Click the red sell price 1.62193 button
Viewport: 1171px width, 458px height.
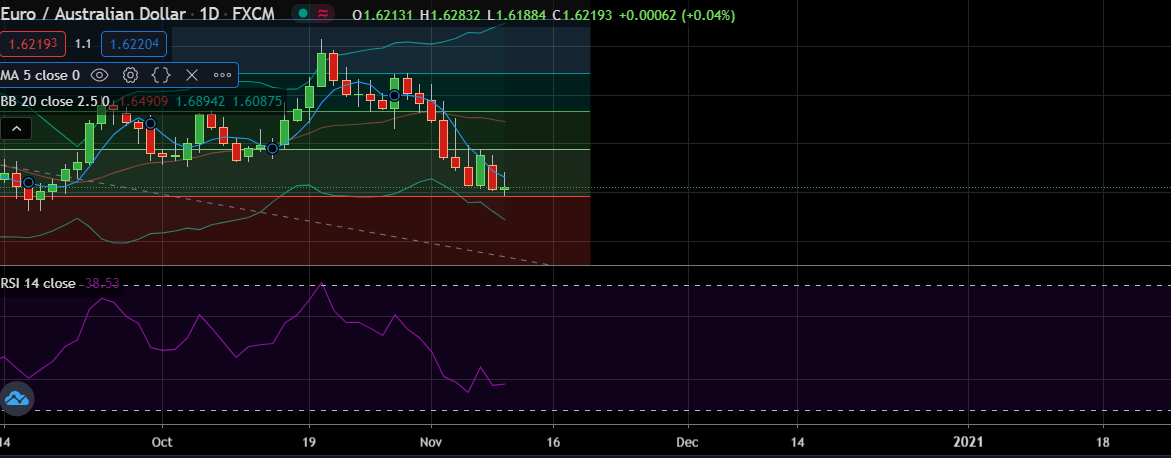click(34, 44)
